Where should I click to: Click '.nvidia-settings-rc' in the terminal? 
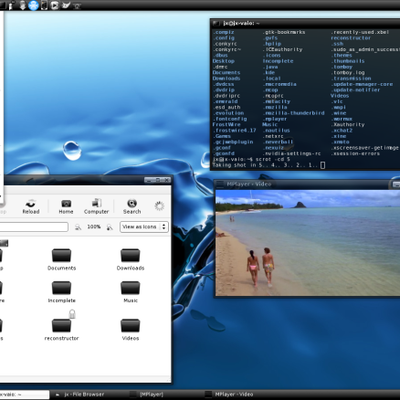pos(292,153)
